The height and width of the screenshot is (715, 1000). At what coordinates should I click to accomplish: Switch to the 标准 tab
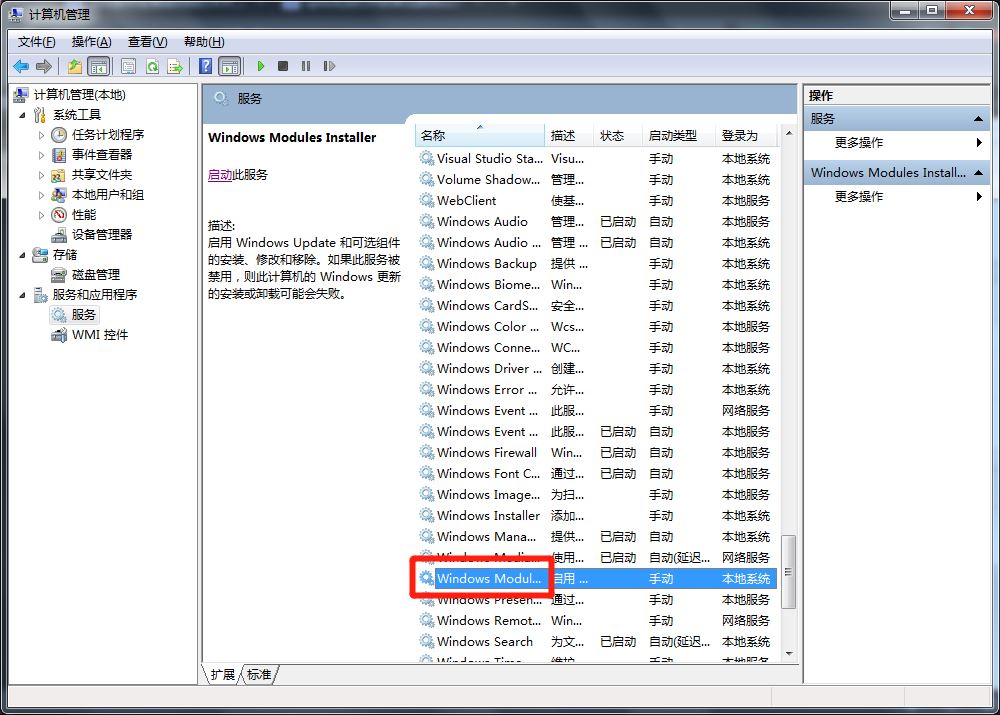click(259, 675)
